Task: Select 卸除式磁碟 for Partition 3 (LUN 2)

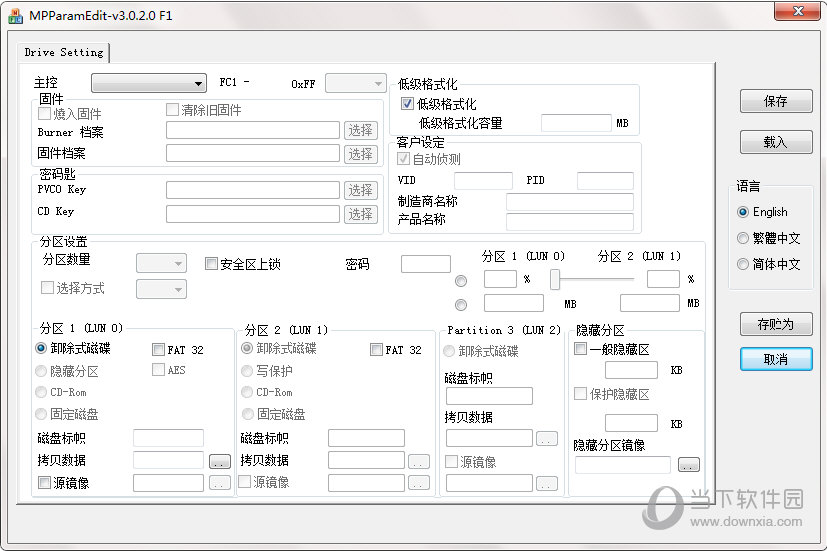Action: (449, 351)
